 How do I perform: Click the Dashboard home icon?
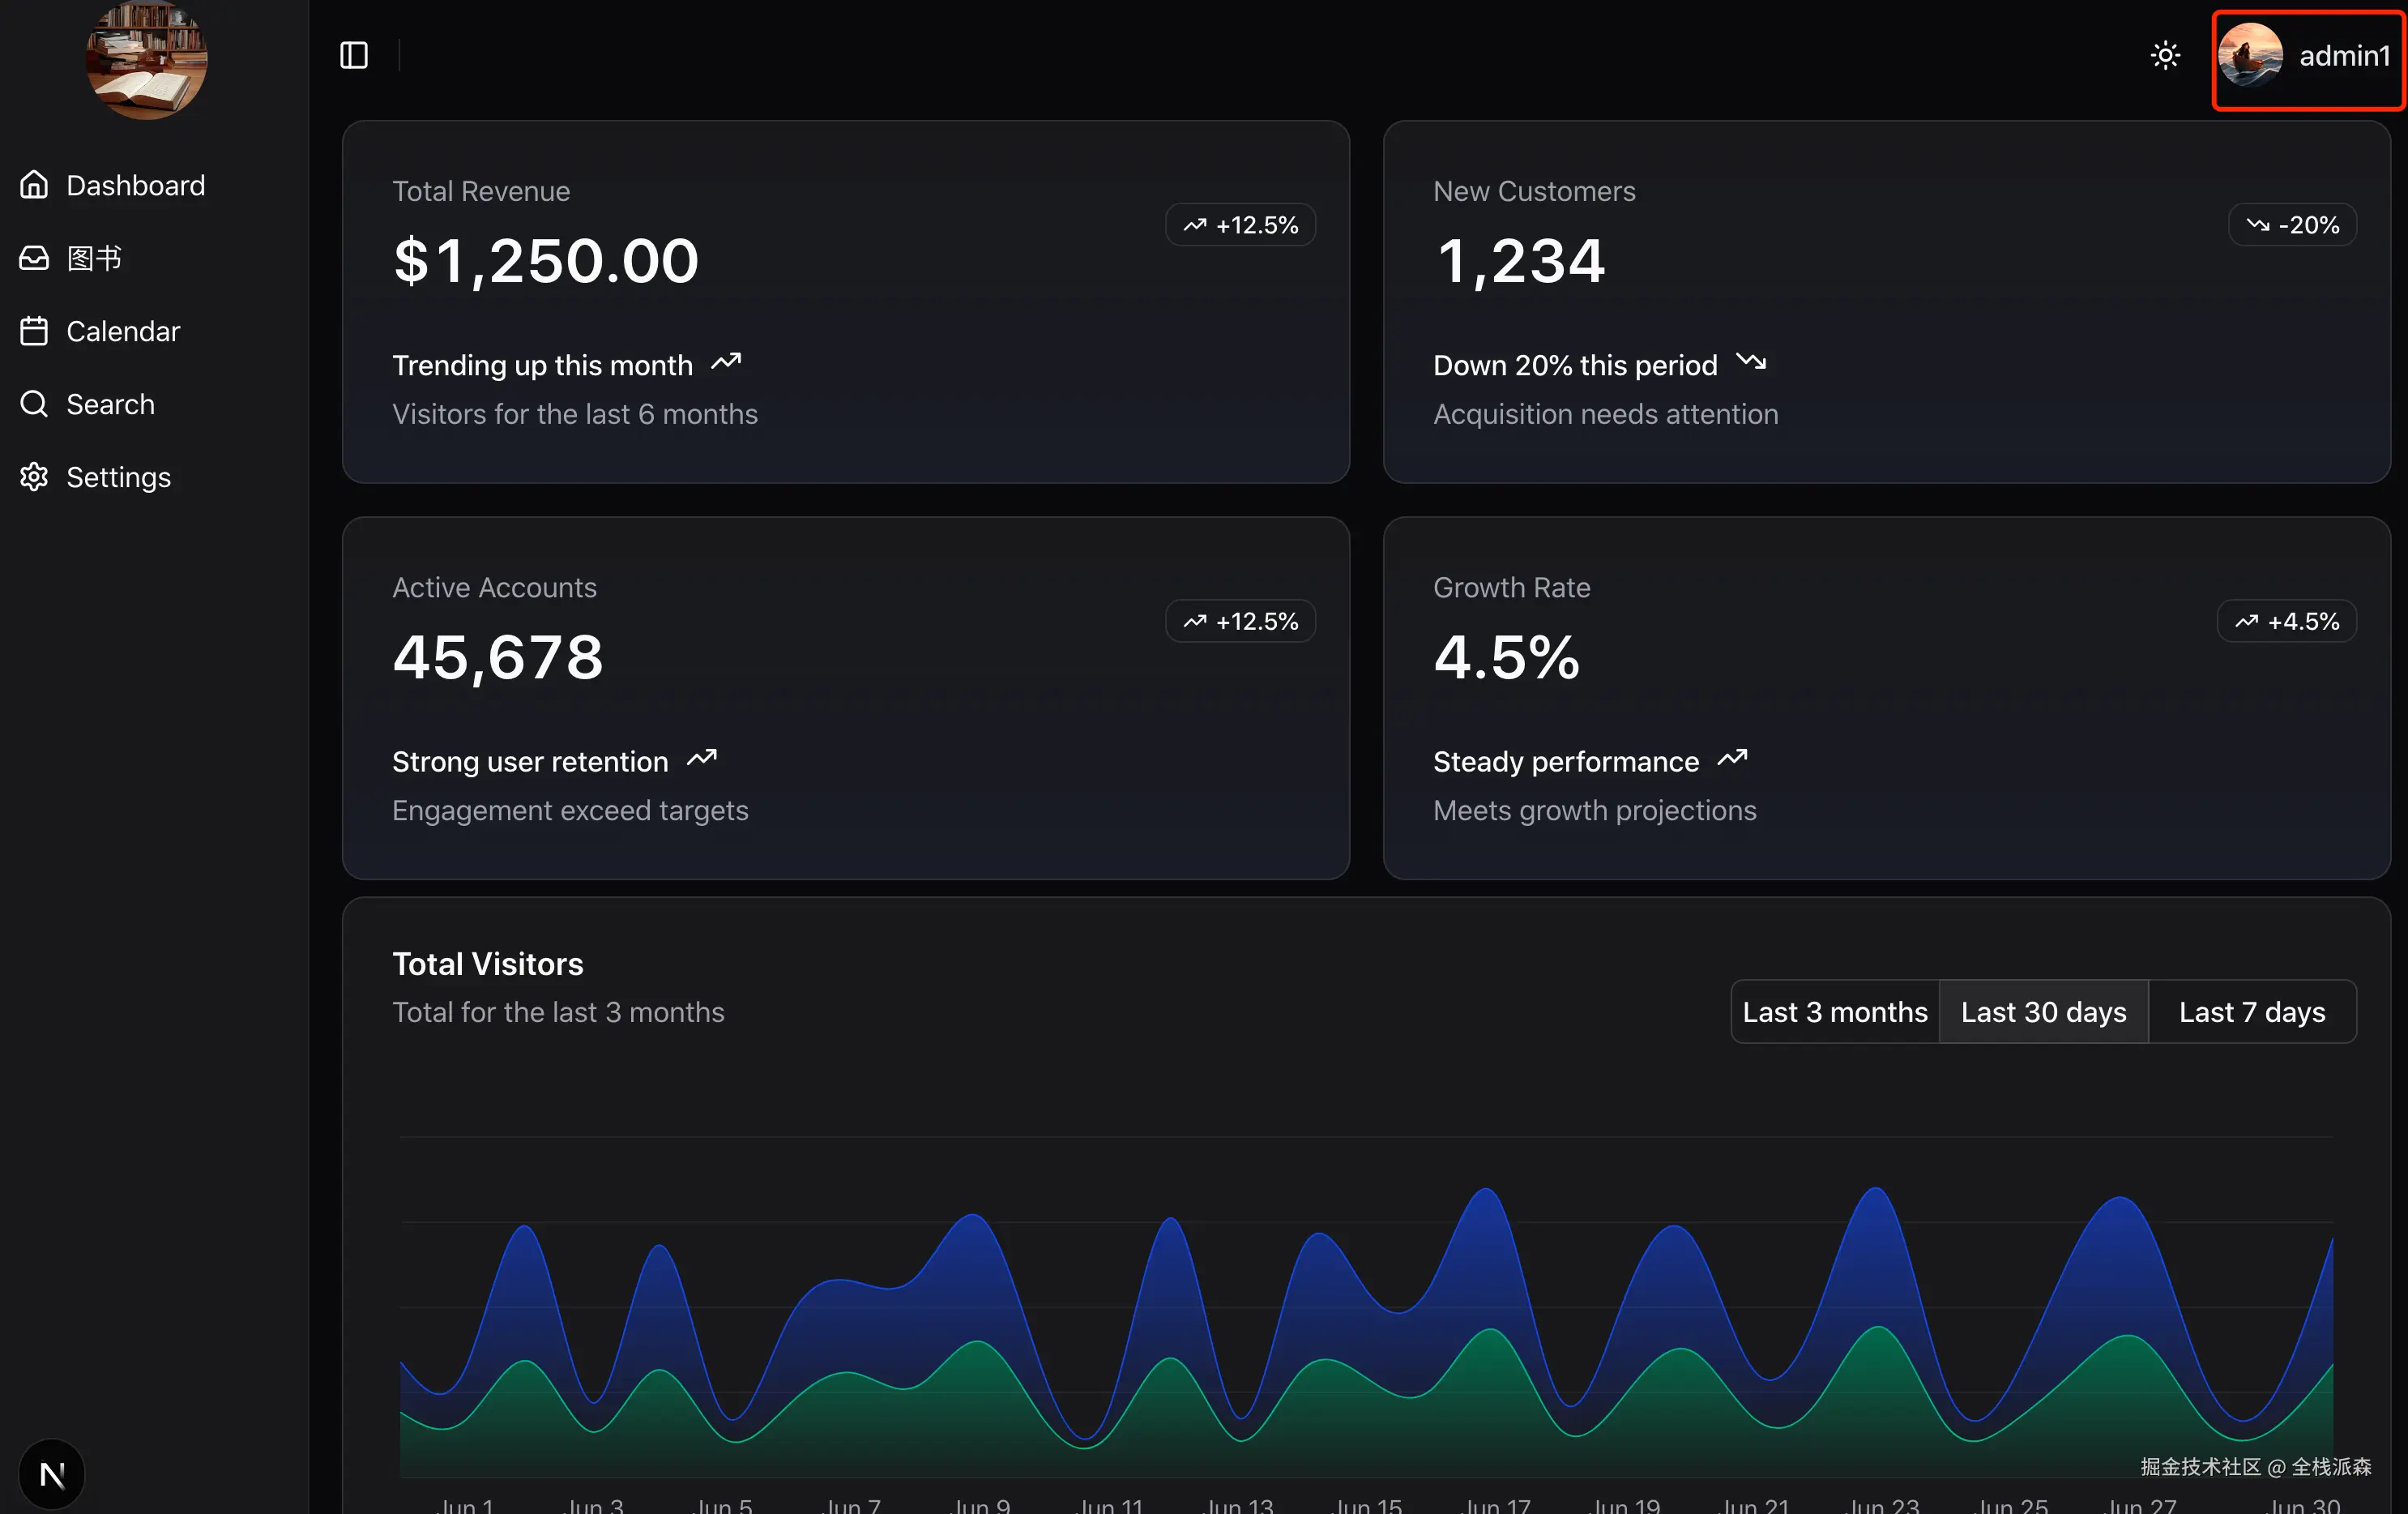click(x=34, y=185)
